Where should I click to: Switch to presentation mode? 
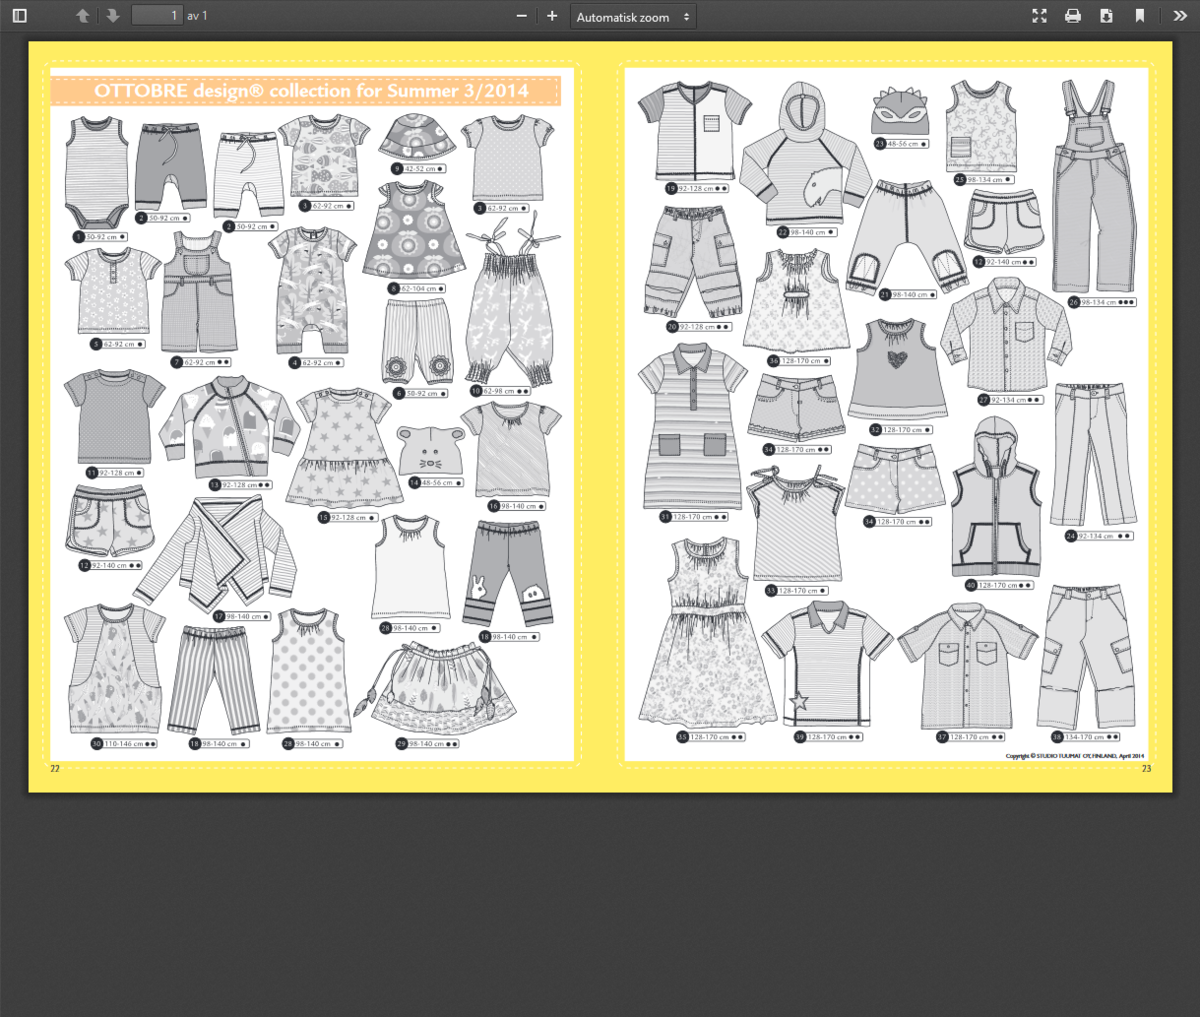coord(1039,16)
